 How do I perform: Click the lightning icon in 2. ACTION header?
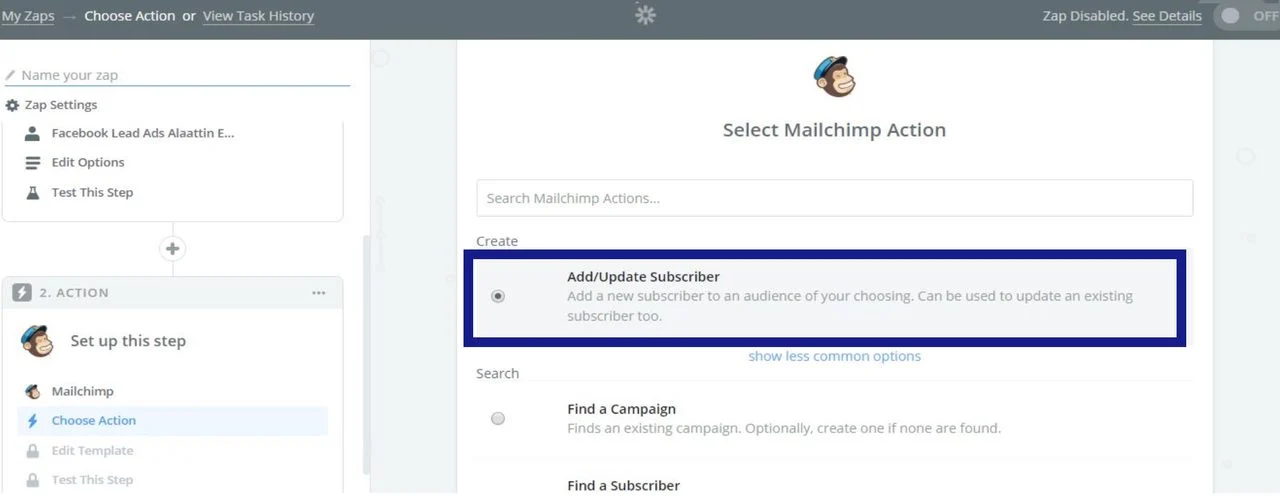(22, 292)
